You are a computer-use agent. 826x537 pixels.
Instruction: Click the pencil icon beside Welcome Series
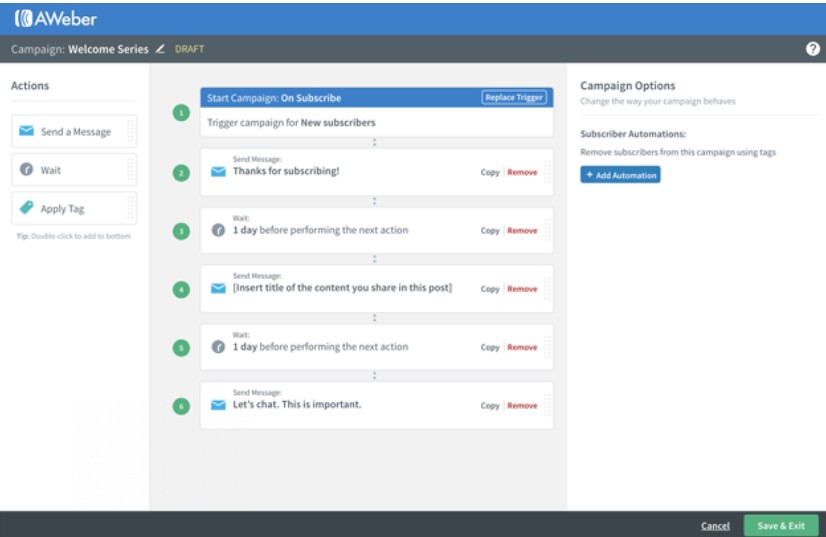pyautogui.click(x=160, y=49)
